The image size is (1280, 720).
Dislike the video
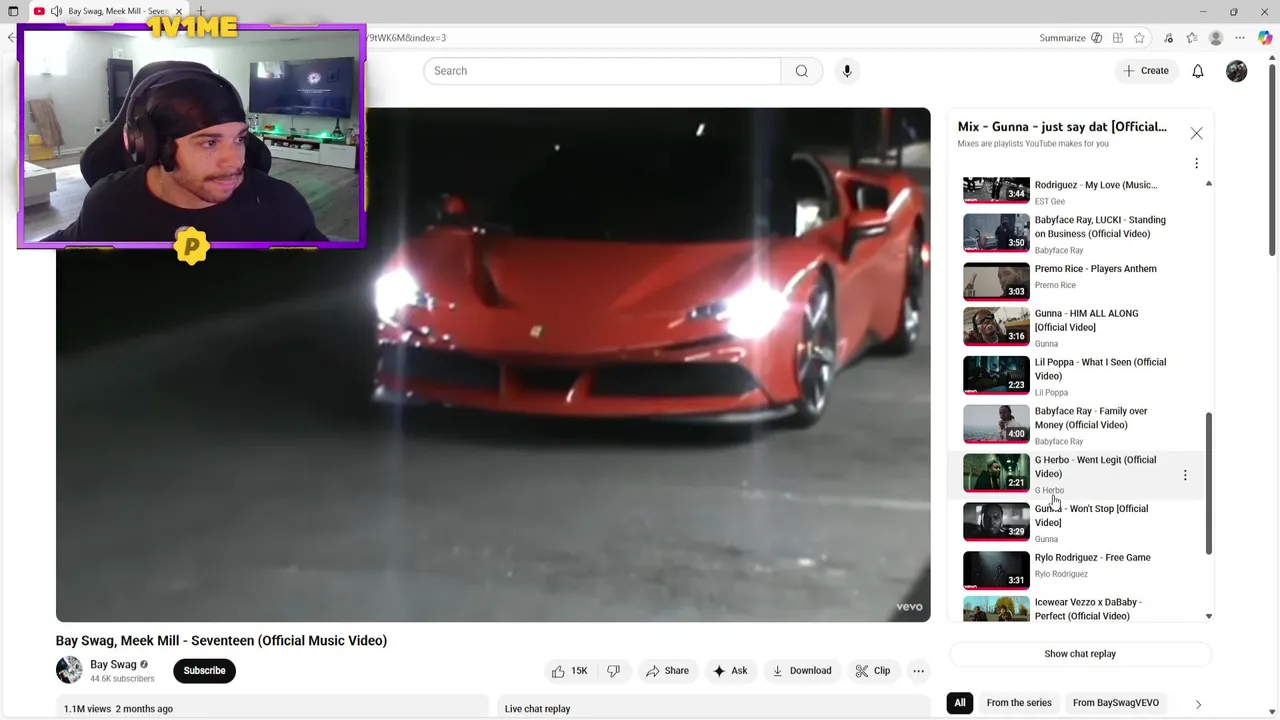pyautogui.click(x=614, y=671)
